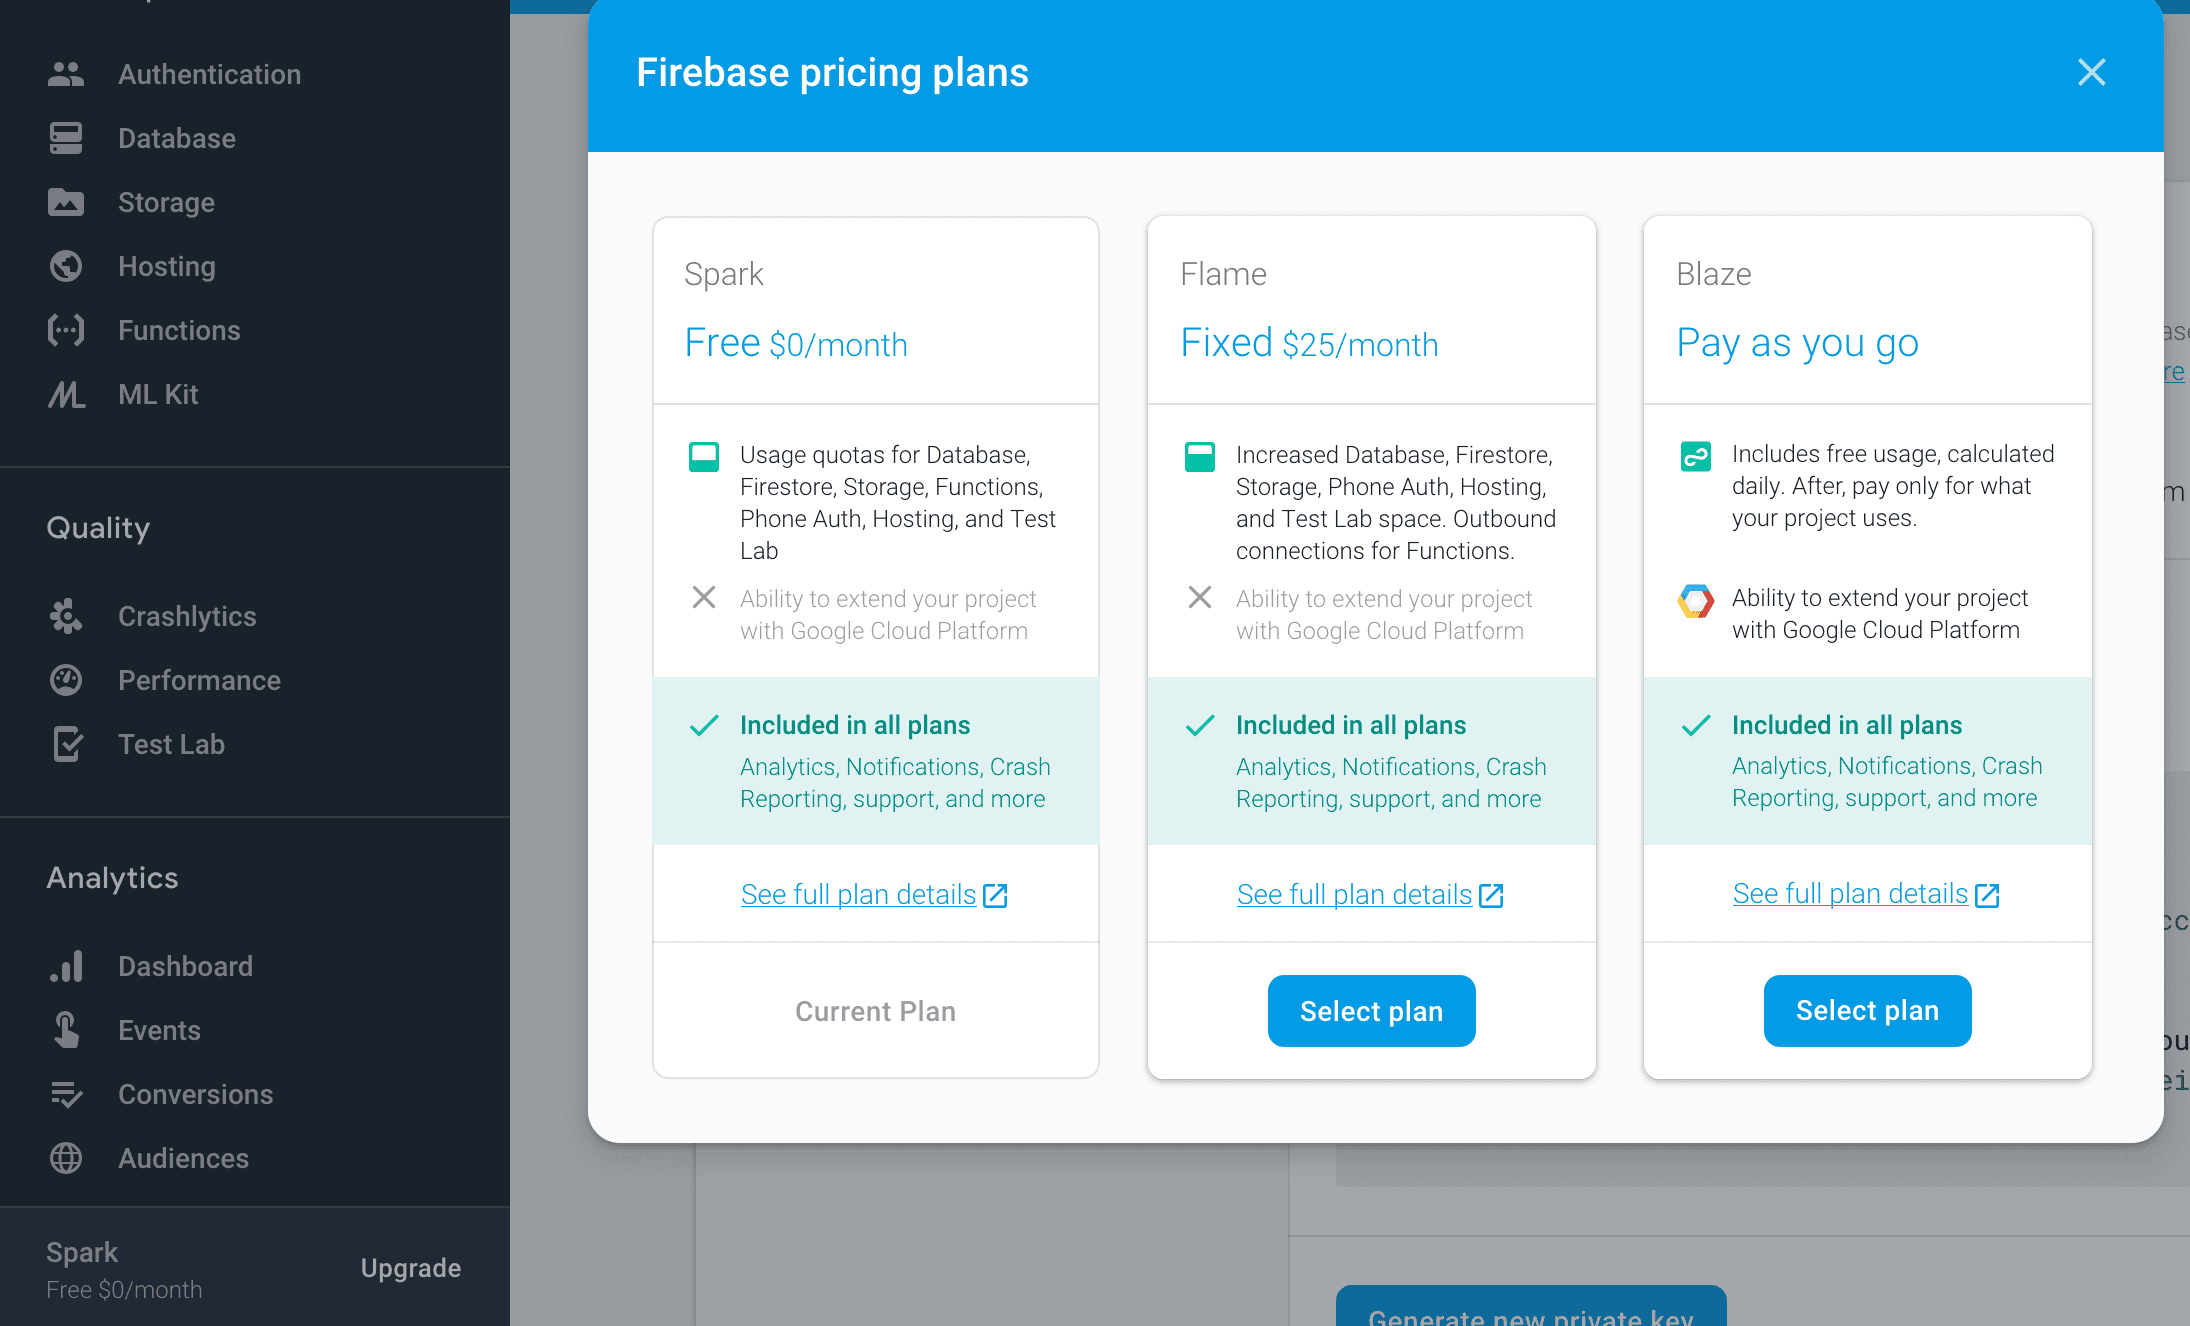Viewport: 2190px width, 1326px height.
Task: Select the Flame plan
Action: click(1371, 1011)
